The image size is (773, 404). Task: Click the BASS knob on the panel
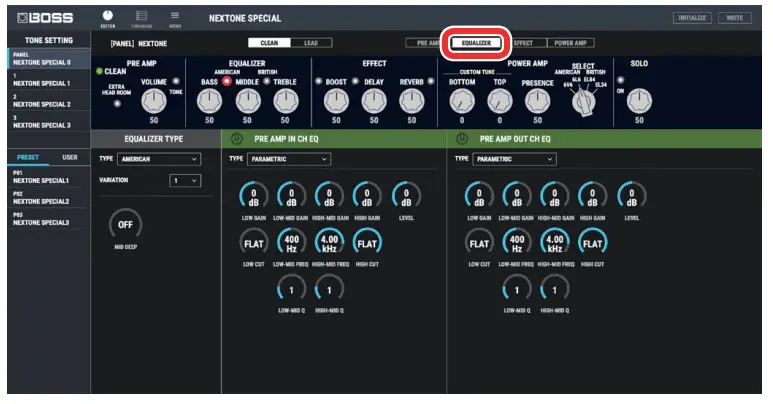pyautogui.click(x=210, y=101)
